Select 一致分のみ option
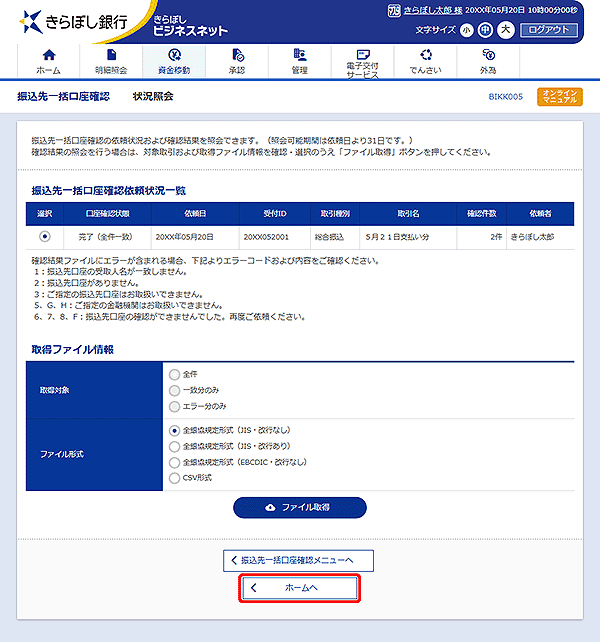This screenshot has height=642, width=600. click(x=174, y=391)
